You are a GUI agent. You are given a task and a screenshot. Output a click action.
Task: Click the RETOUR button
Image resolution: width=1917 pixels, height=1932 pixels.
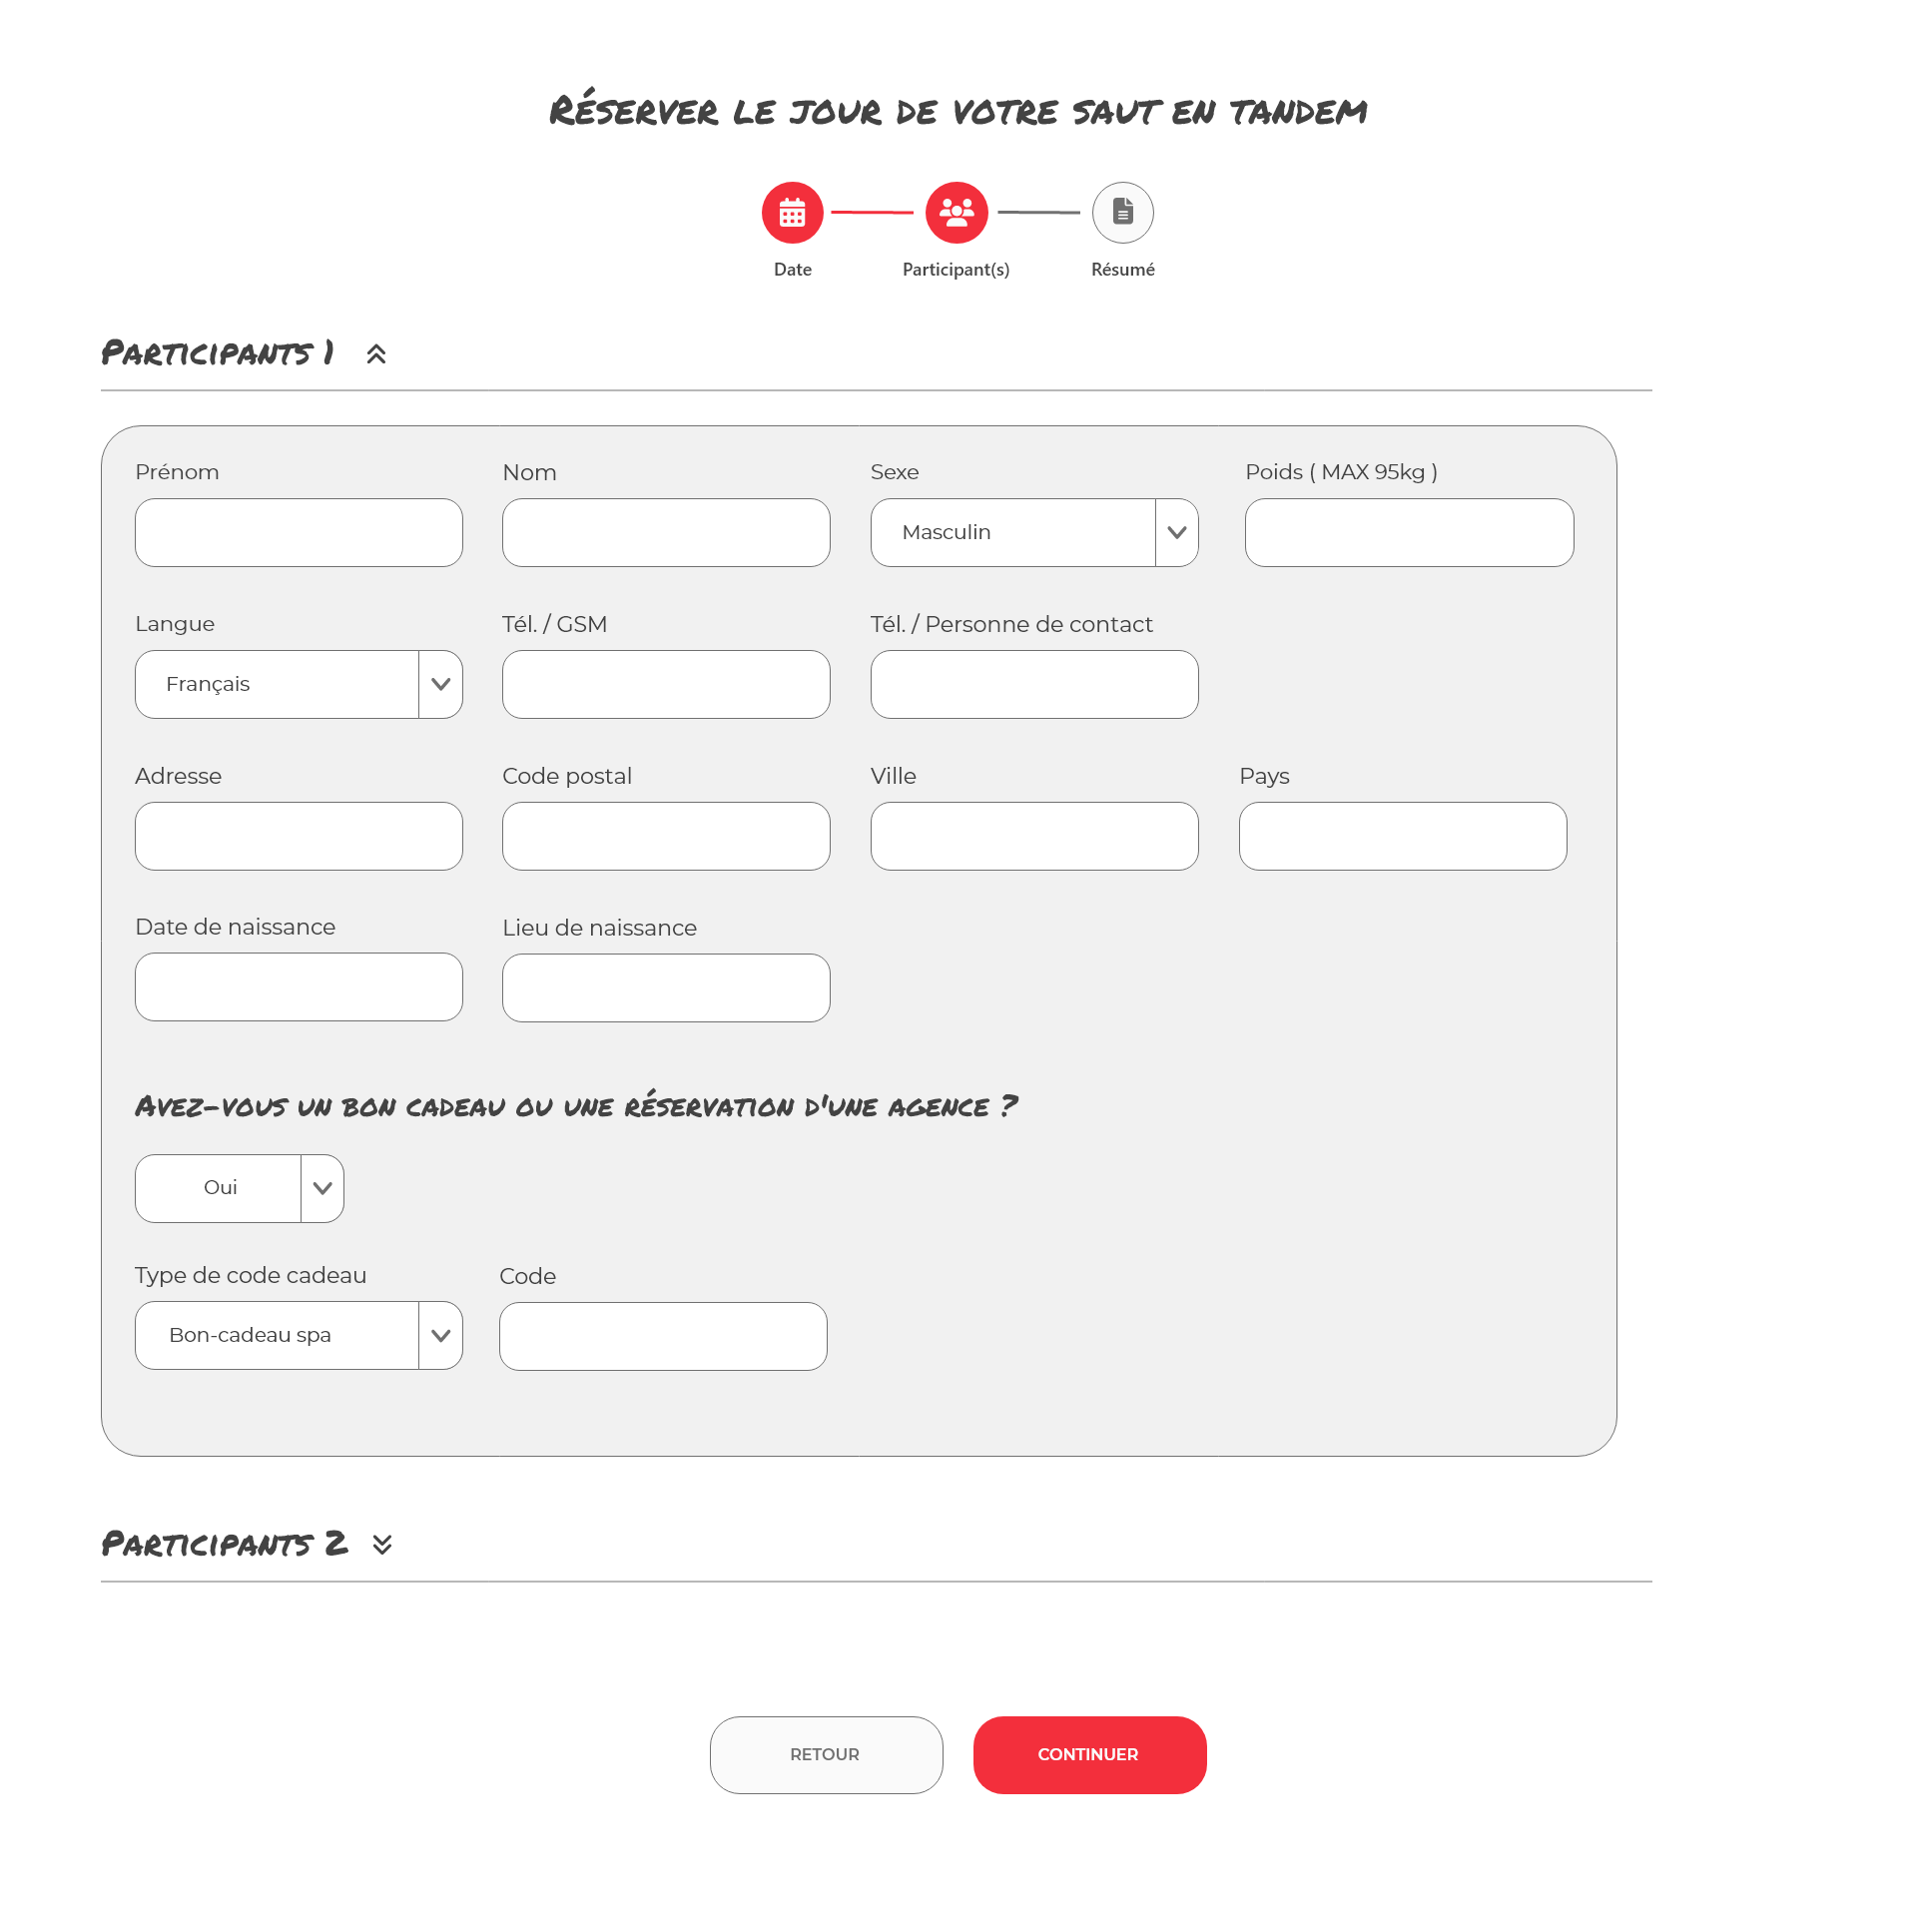pos(826,1755)
